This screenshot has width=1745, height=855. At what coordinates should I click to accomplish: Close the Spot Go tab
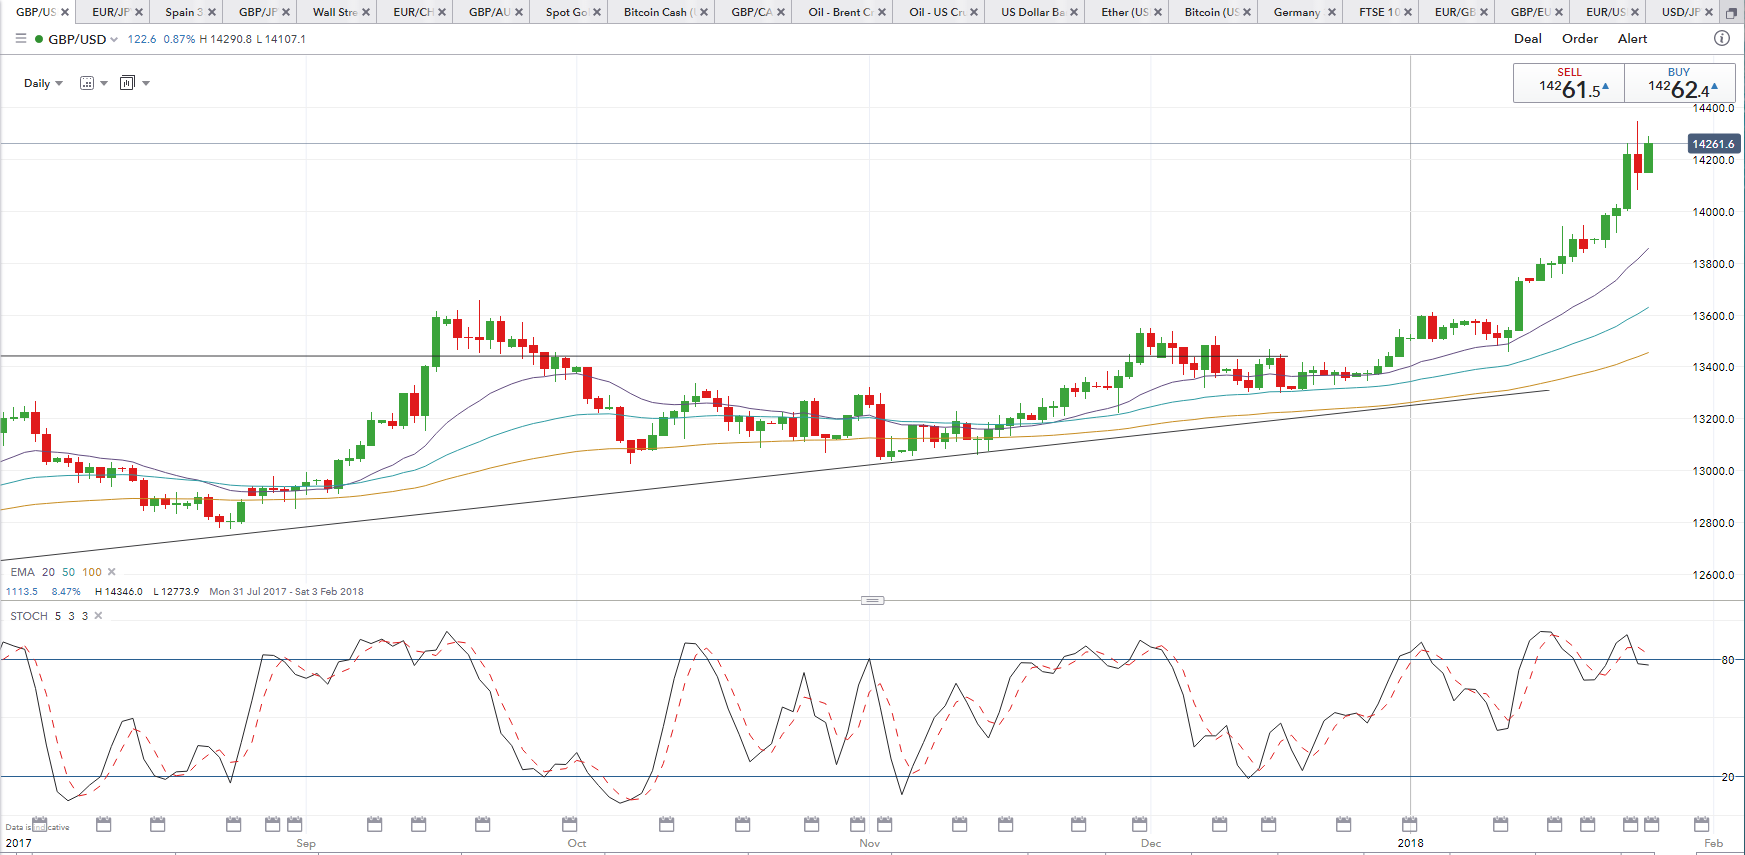(x=597, y=12)
